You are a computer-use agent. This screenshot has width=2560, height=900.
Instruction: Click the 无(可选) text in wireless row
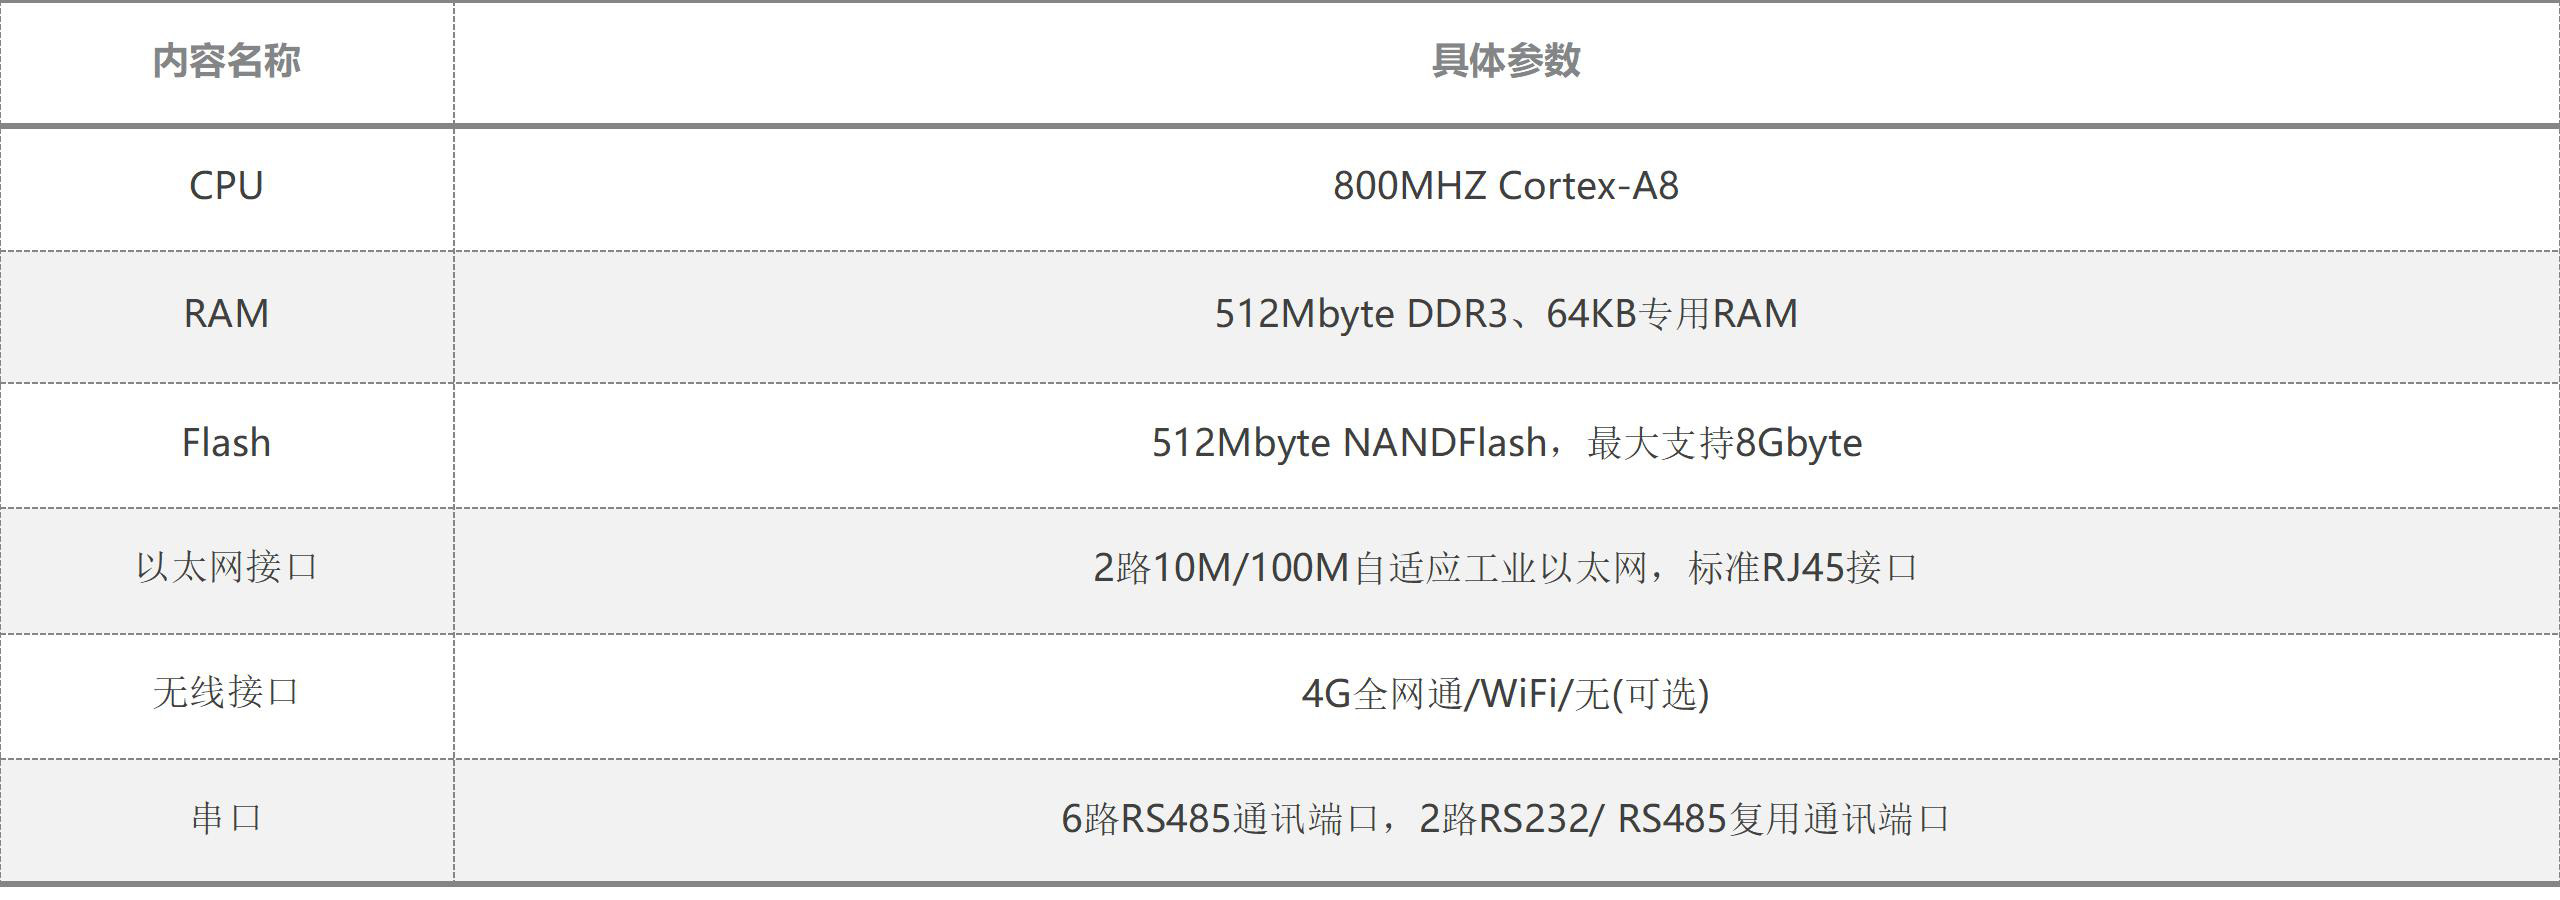point(1642,694)
